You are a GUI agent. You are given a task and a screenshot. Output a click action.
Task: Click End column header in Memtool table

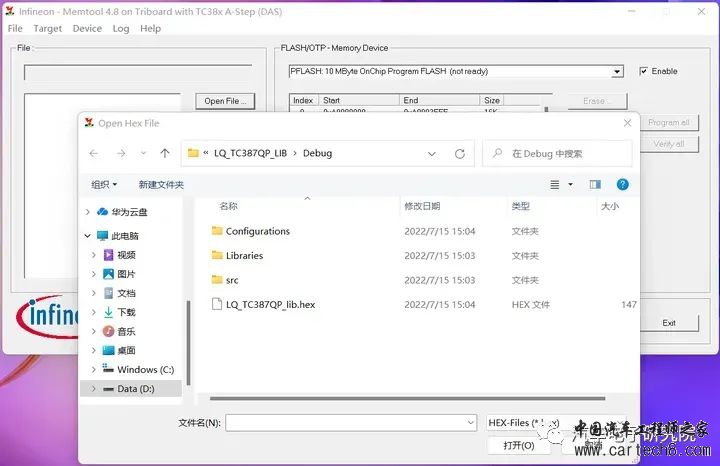[439, 100]
